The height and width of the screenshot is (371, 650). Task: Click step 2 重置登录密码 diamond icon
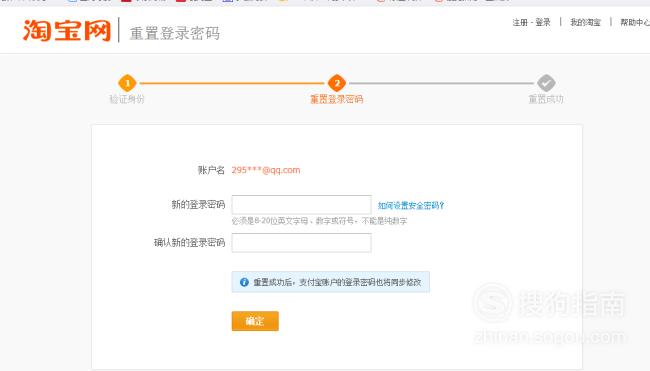[x=337, y=83]
